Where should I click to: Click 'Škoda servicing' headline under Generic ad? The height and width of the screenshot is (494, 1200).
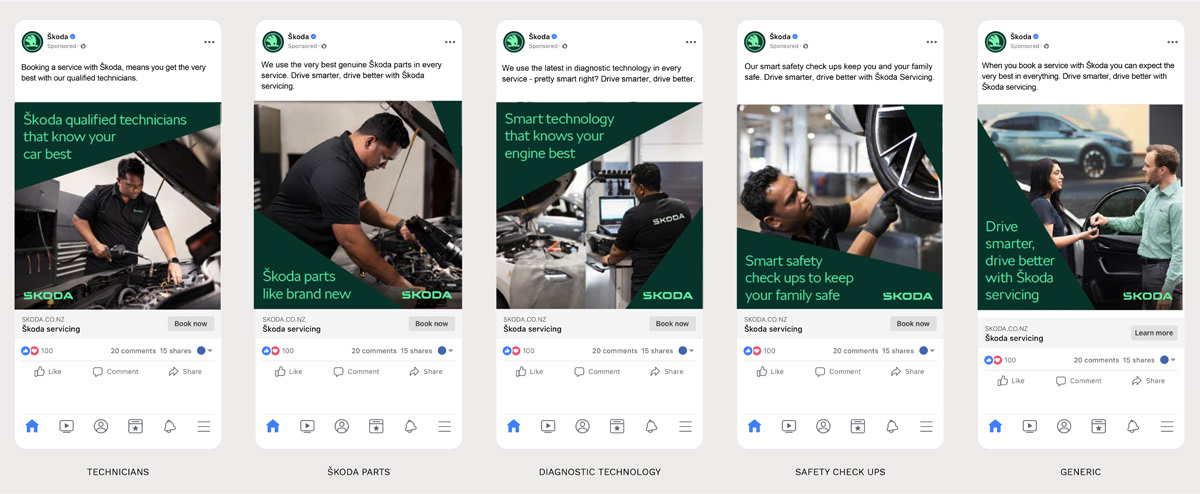pos(1014,338)
